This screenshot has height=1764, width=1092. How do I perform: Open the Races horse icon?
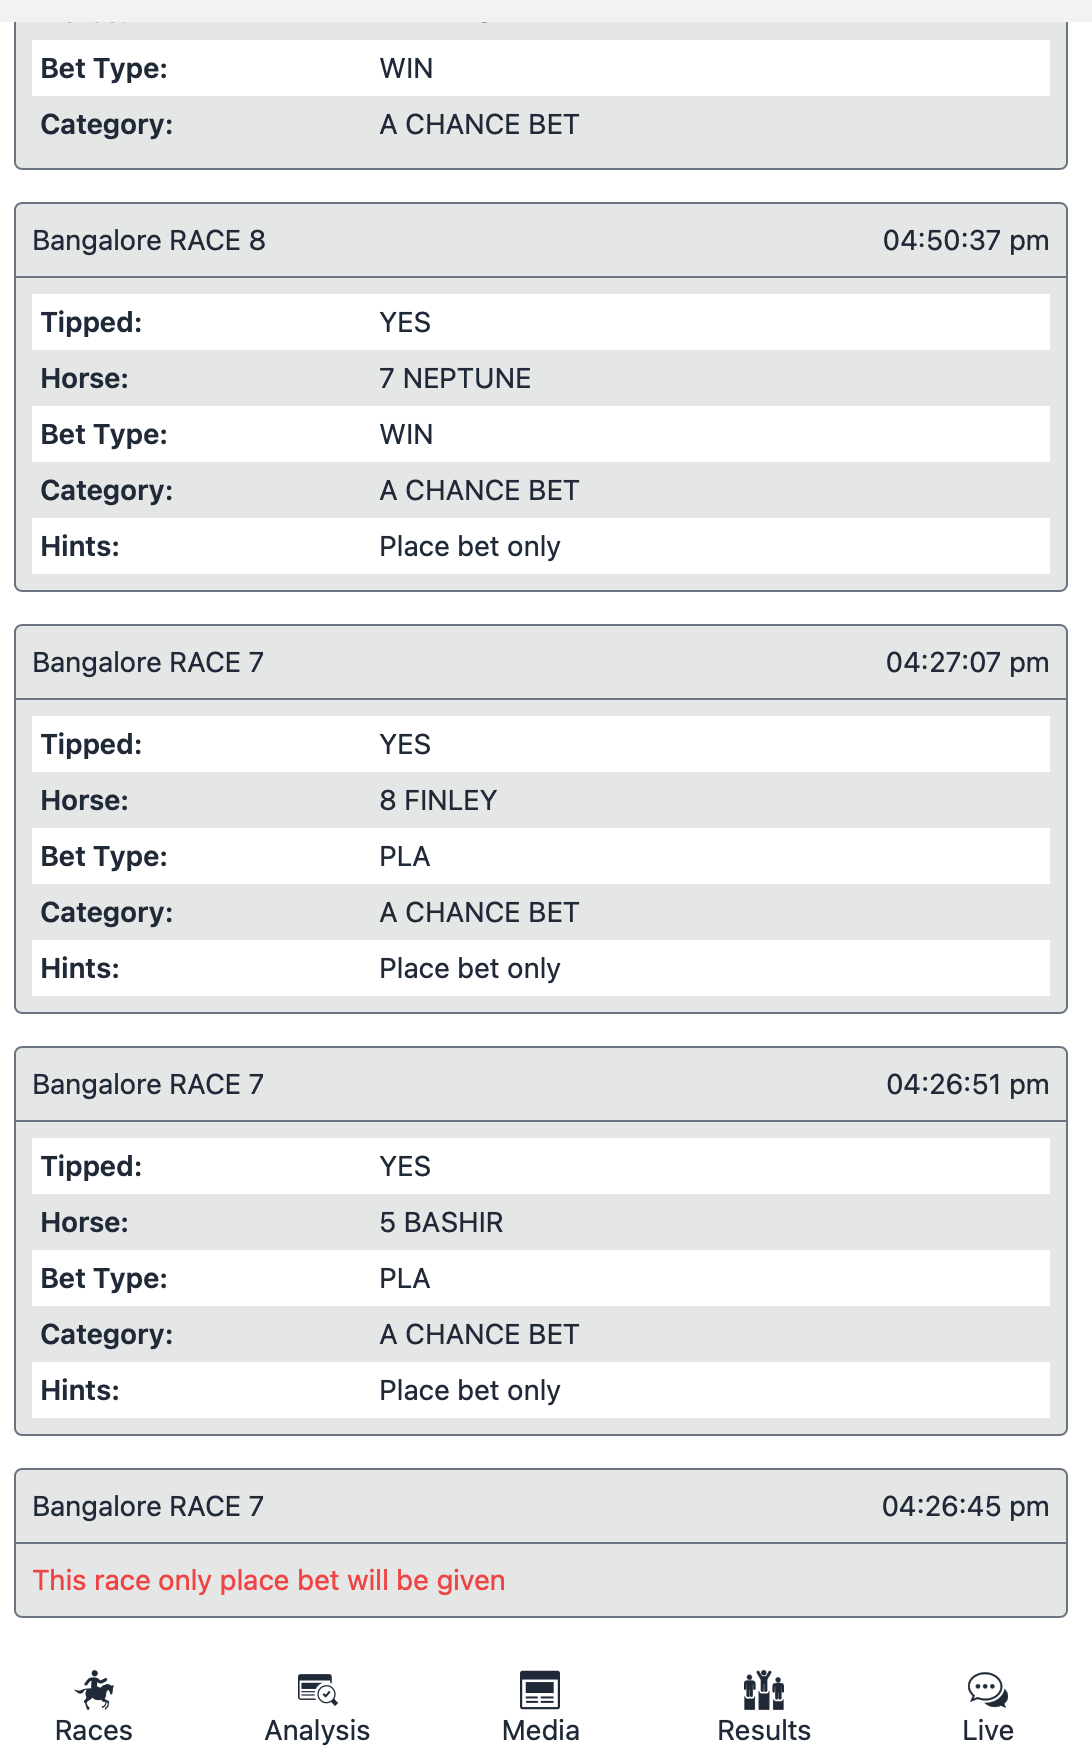[94, 1690]
